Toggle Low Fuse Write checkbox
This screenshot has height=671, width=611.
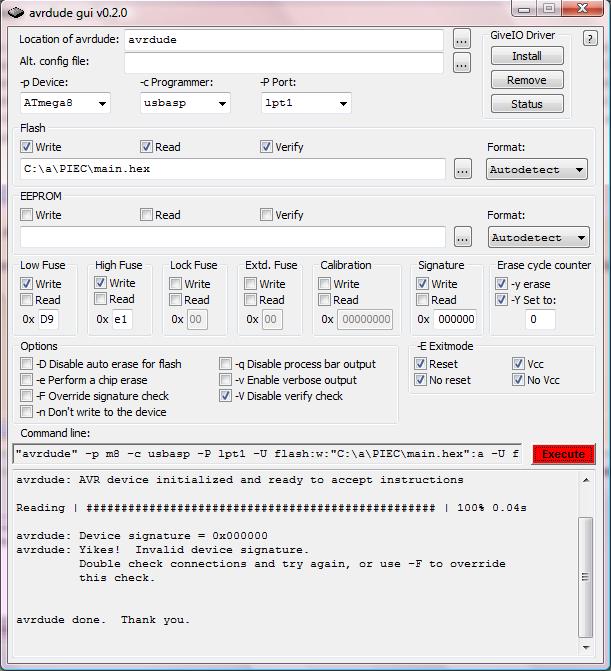pos(26,284)
